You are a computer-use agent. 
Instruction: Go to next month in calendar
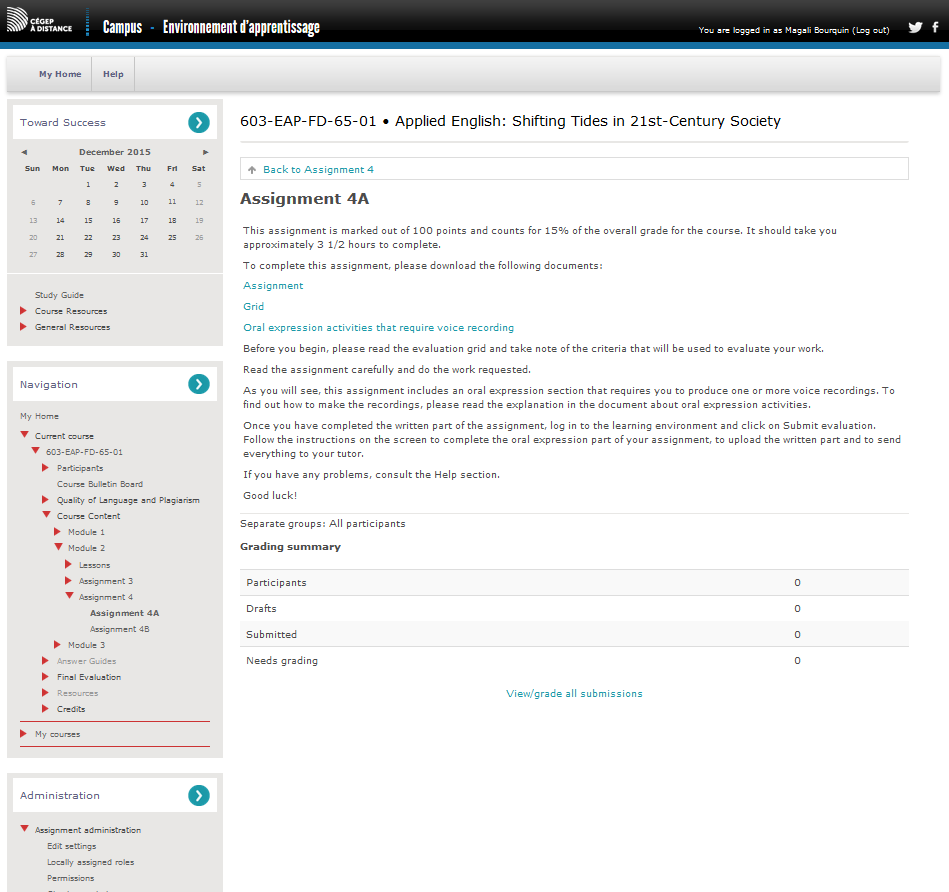click(x=206, y=152)
